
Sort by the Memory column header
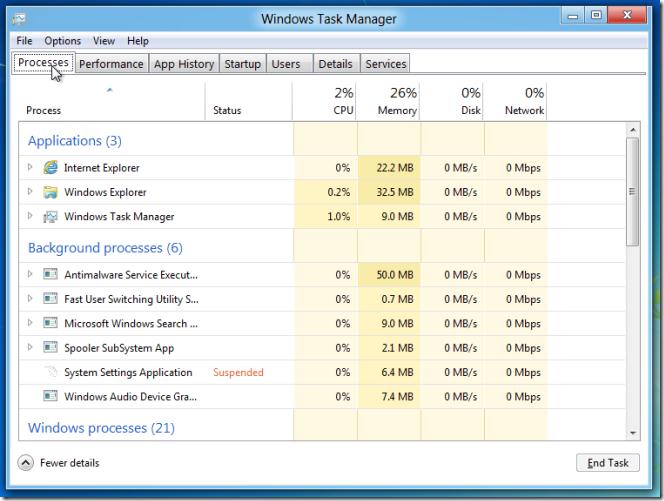tap(388, 102)
